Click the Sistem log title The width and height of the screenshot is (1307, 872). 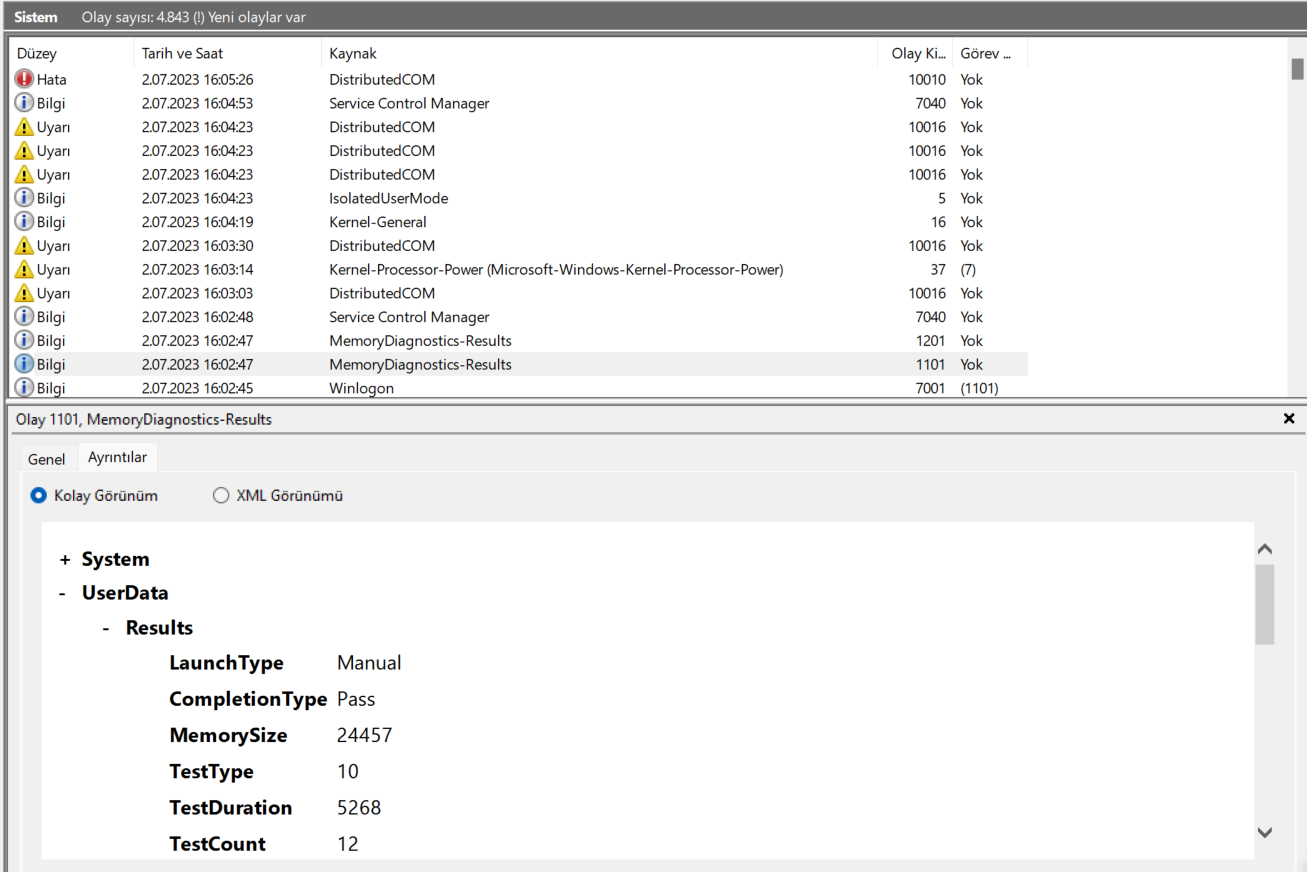(x=36, y=17)
